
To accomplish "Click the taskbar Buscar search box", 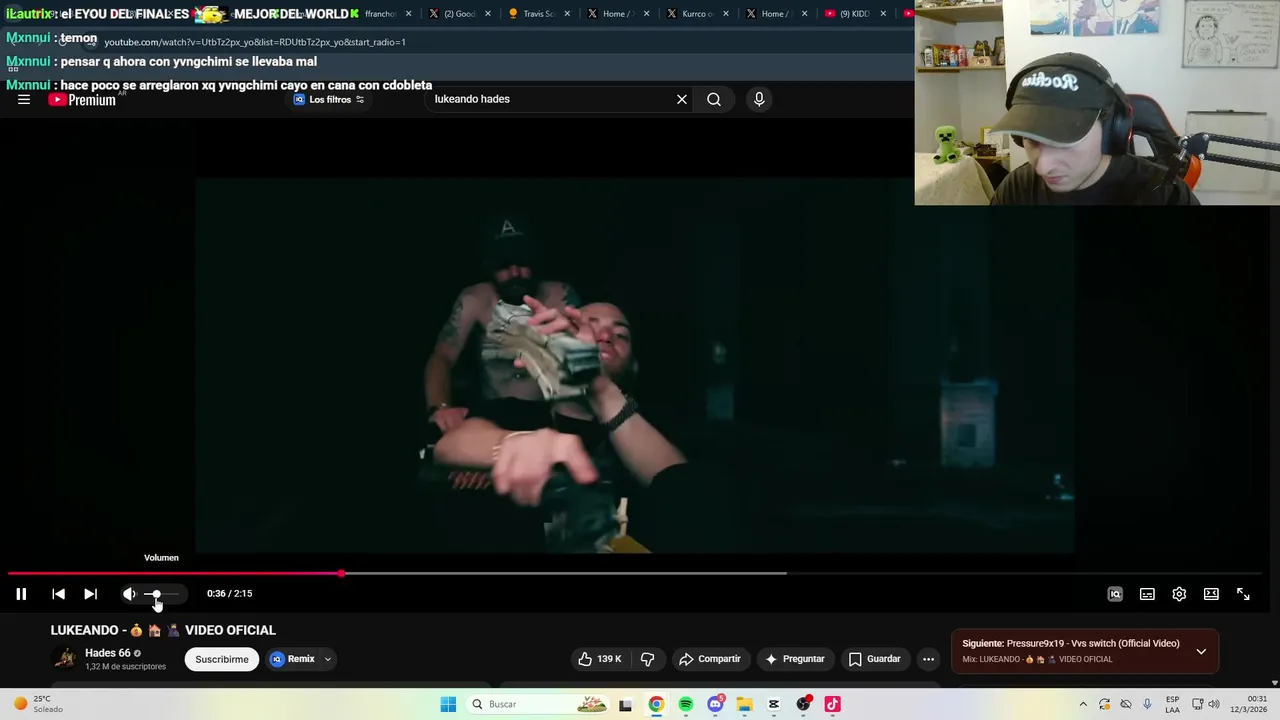I will click(538, 704).
